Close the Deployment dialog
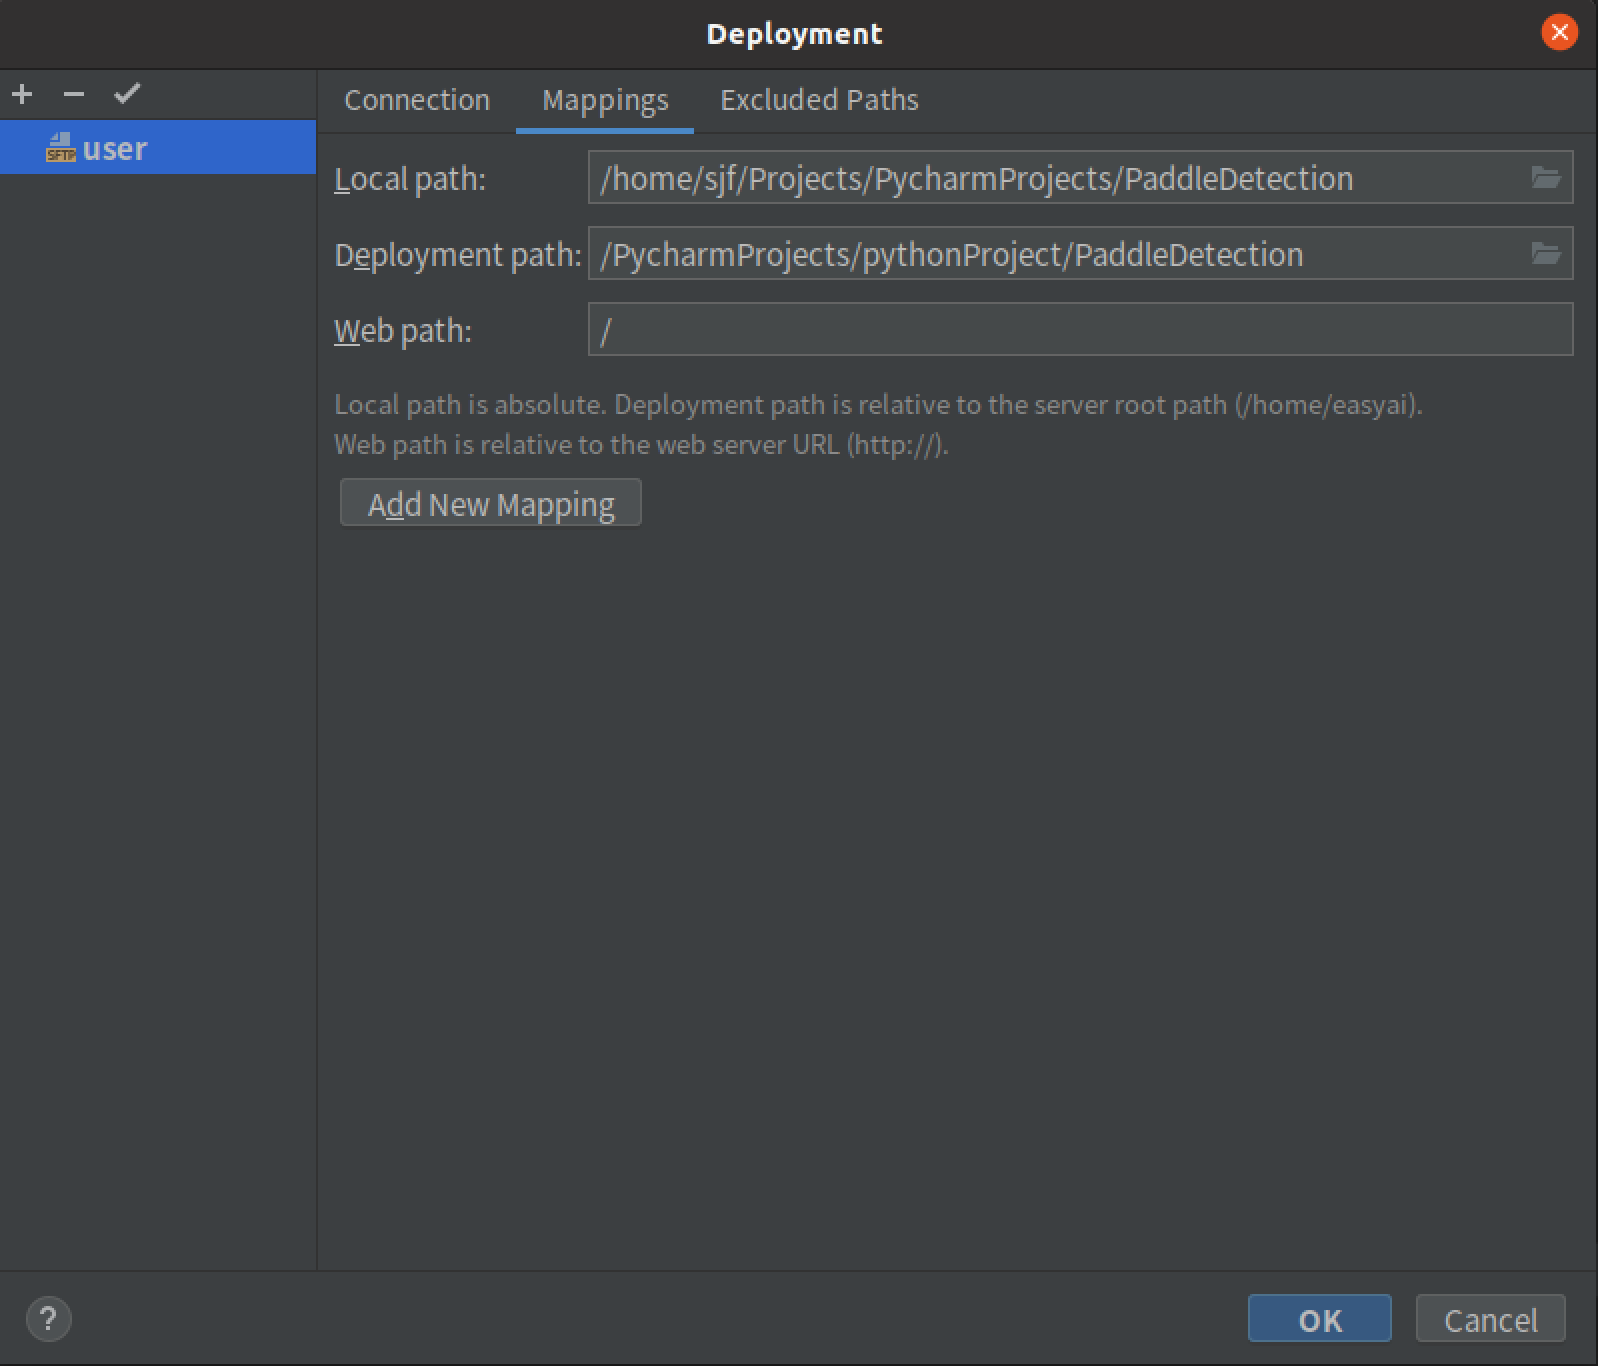The height and width of the screenshot is (1366, 1598). 1559,32
